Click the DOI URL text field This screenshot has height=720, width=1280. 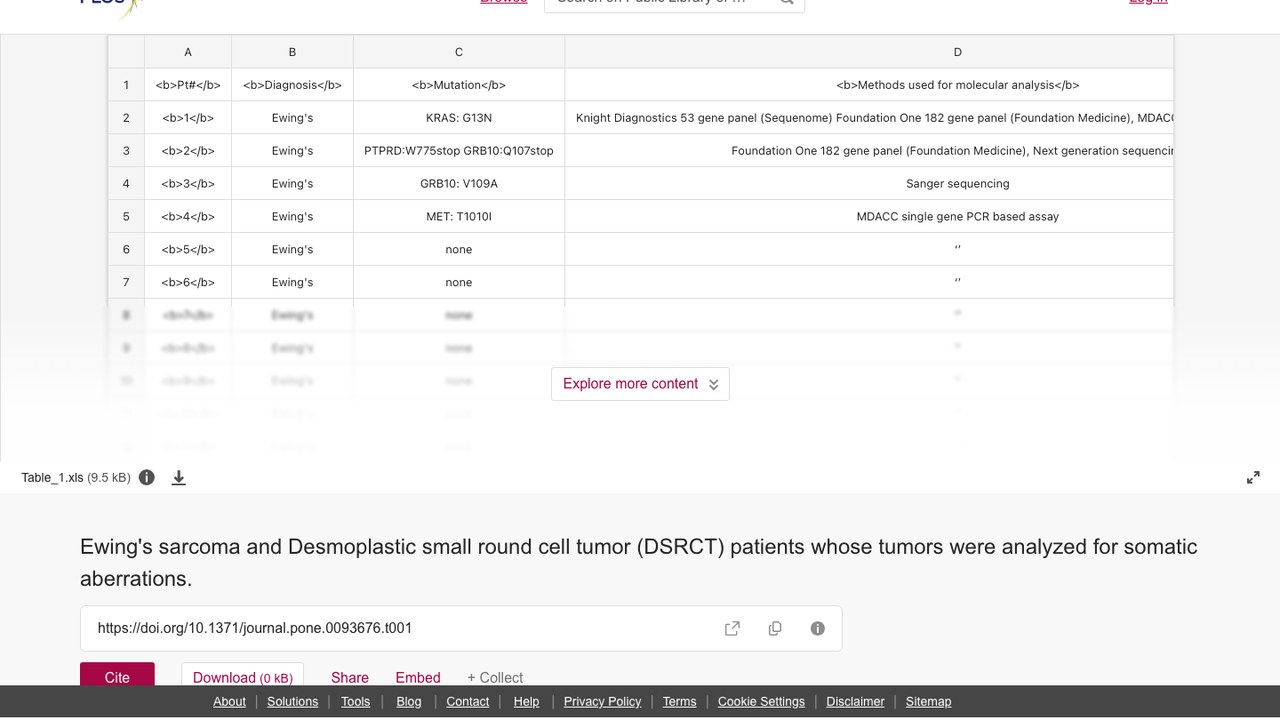400,628
